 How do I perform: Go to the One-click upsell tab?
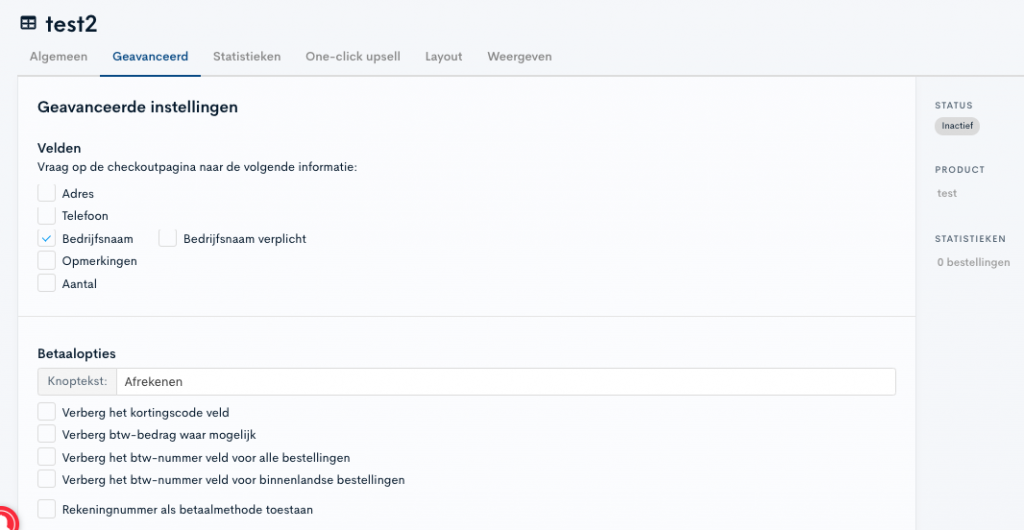point(352,57)
